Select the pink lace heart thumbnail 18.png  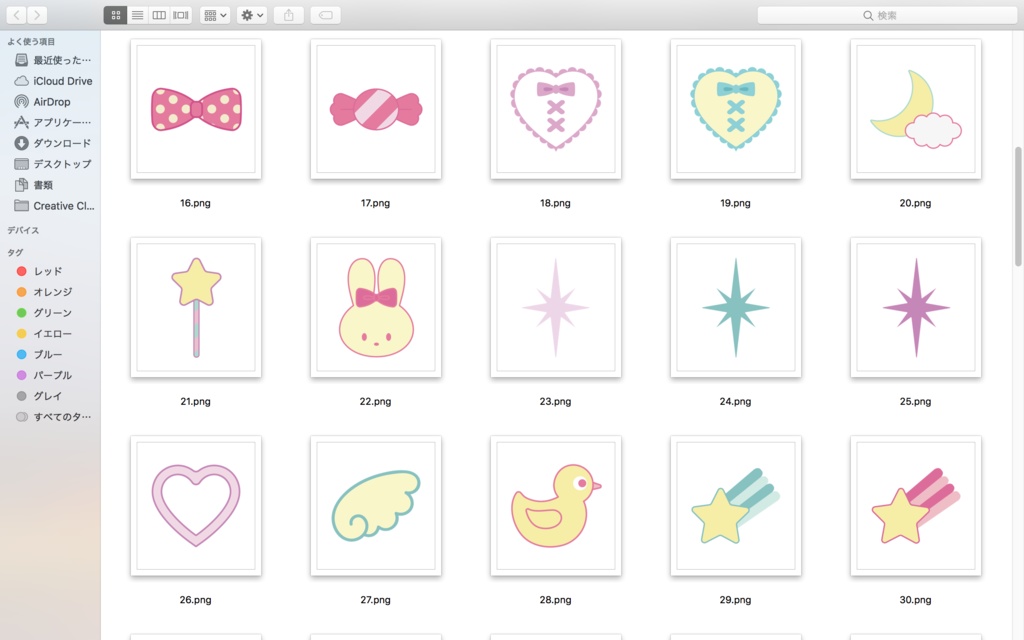click(556, 109)
